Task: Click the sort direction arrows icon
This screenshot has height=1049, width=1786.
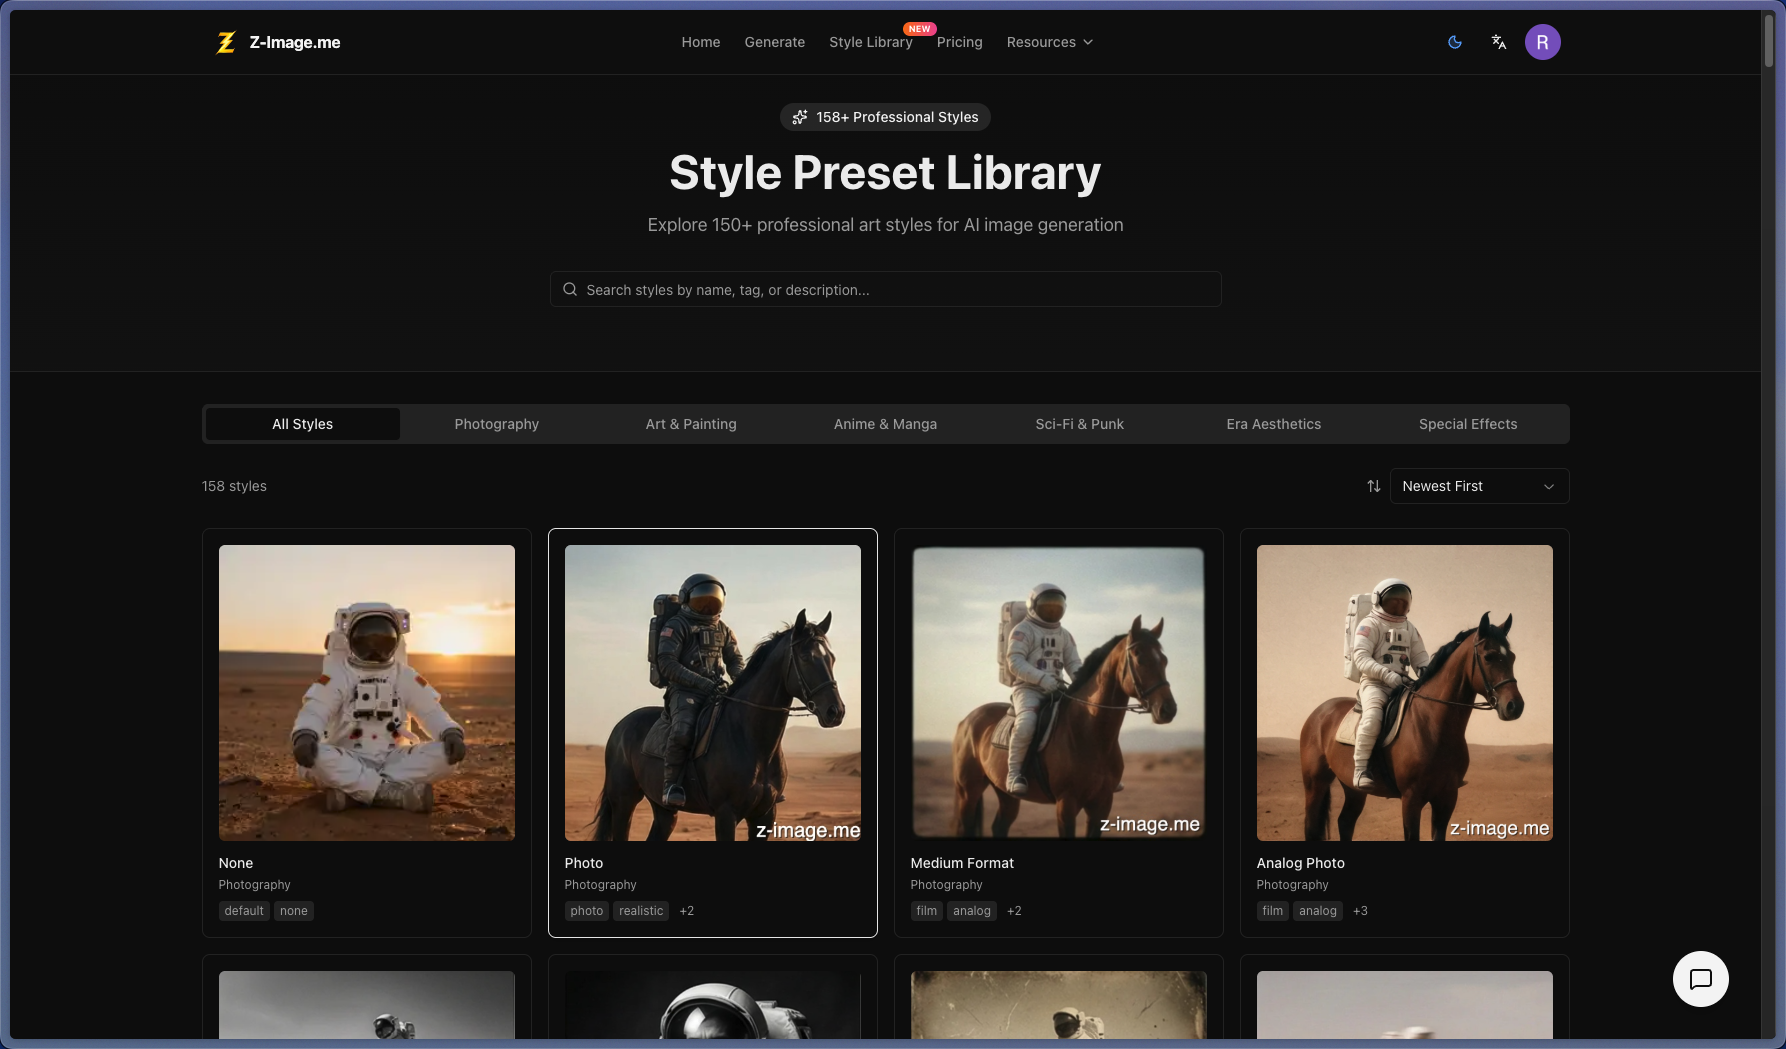Action: [x=1373, y=486]
